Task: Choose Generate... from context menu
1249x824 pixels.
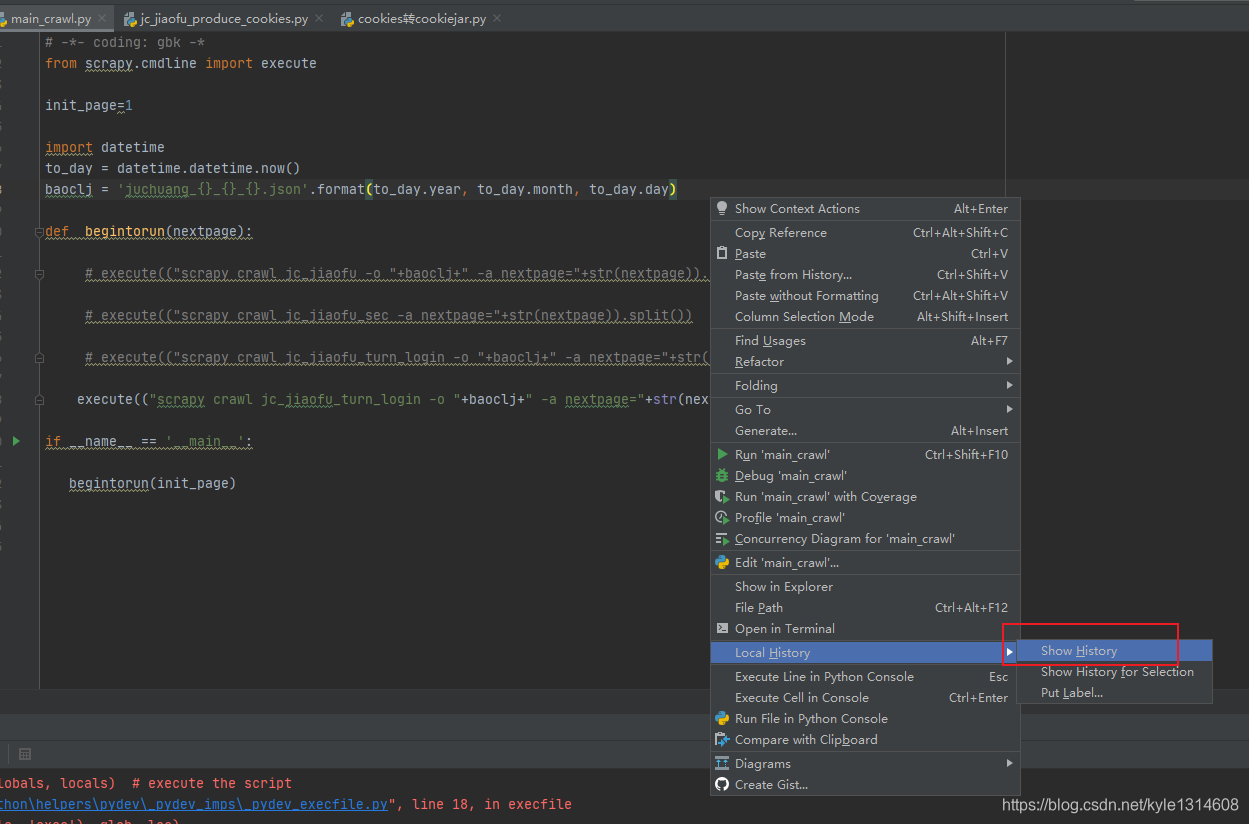Action: click(865, 431)
